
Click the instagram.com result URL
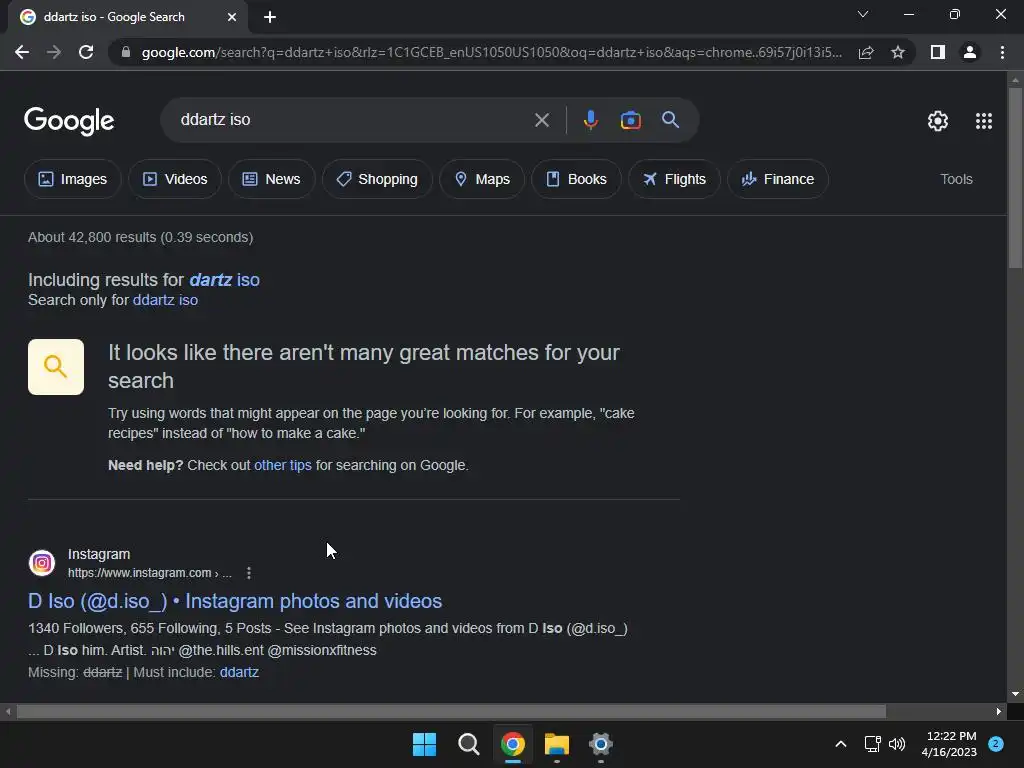click(x=150, y=573)
